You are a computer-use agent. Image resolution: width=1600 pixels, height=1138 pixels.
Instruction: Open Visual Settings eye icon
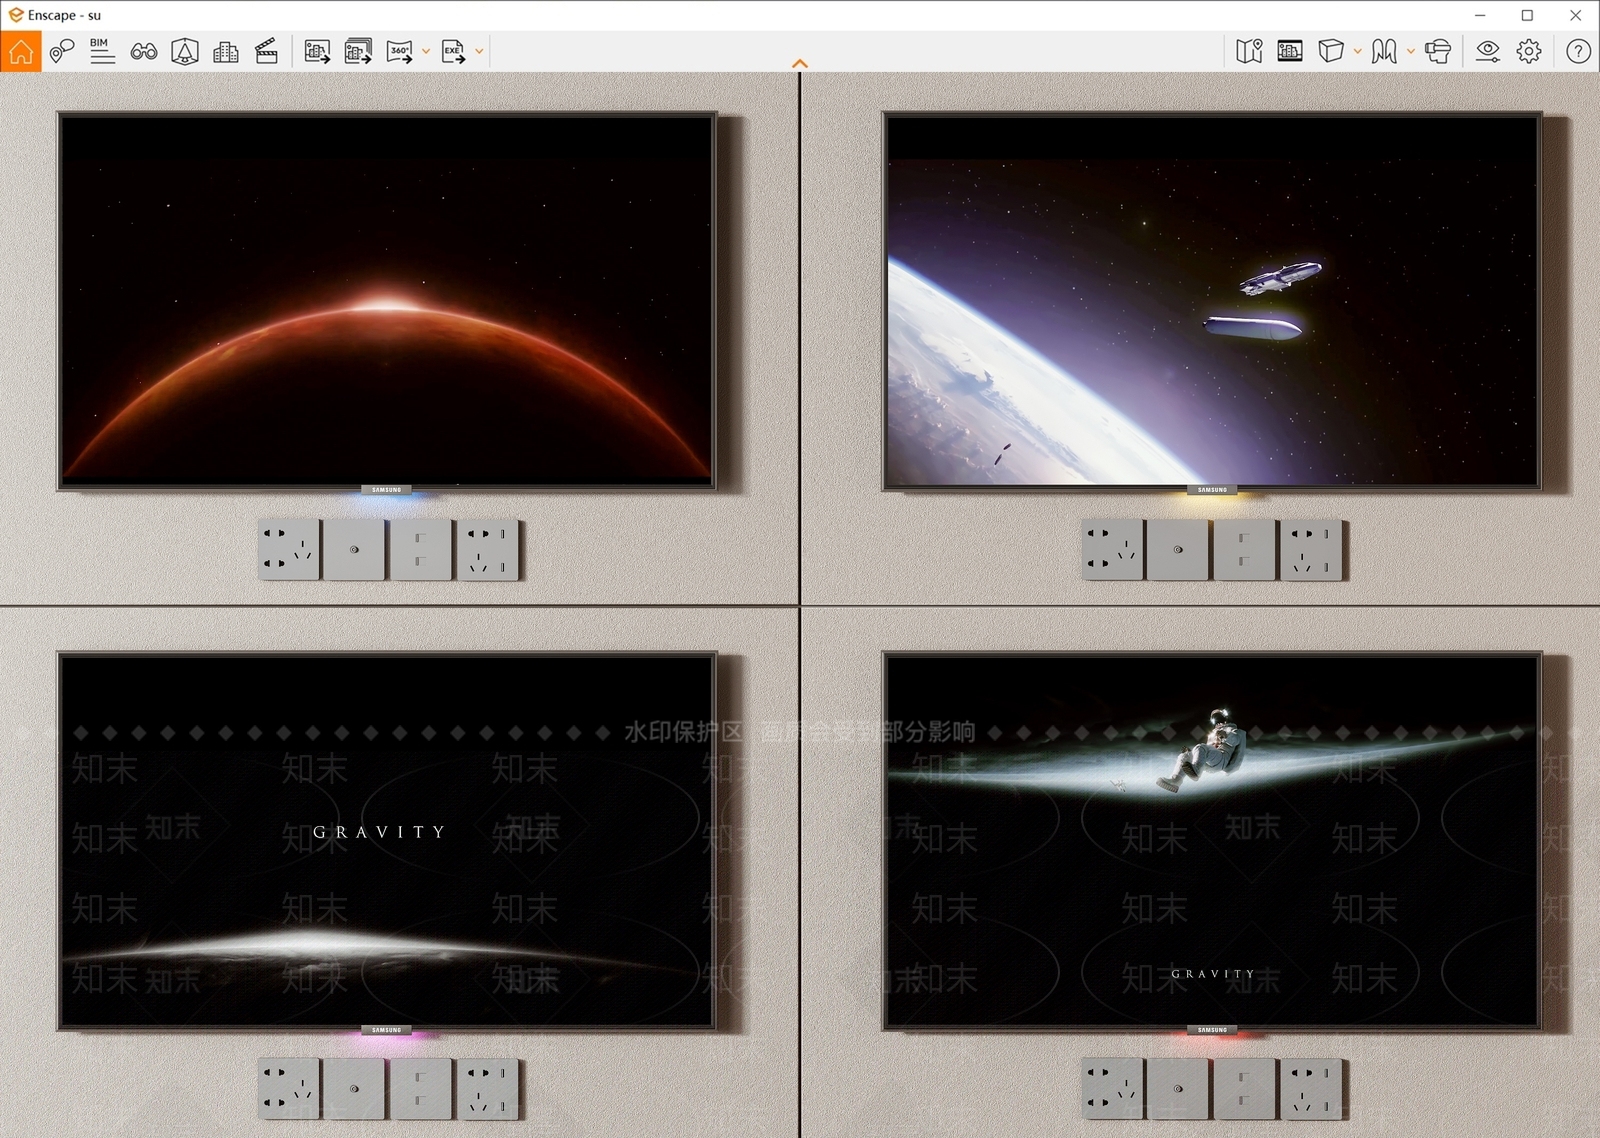click(x=1488, y=51)
